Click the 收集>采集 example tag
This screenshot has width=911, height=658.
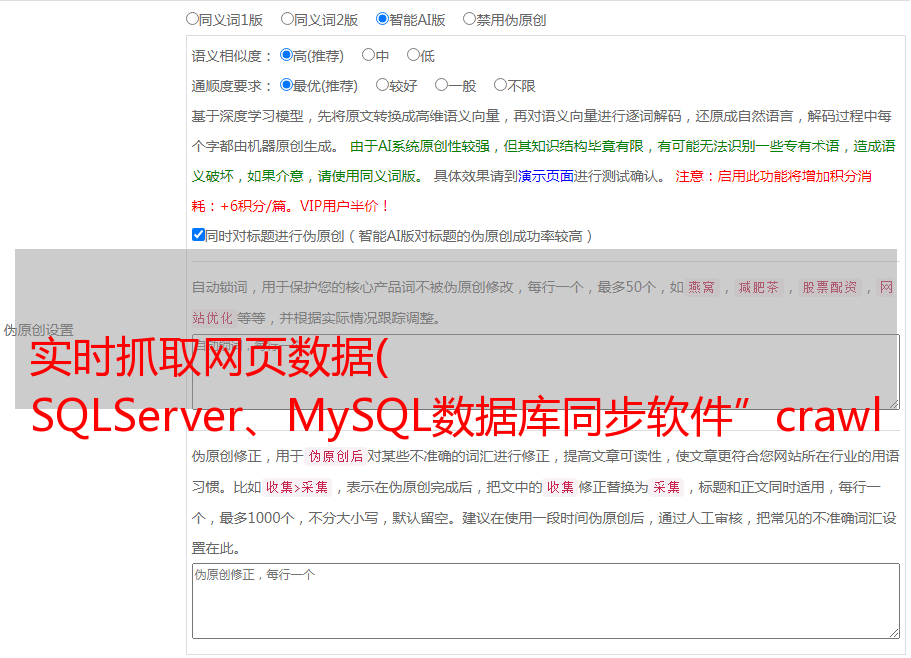click(297, 487)
